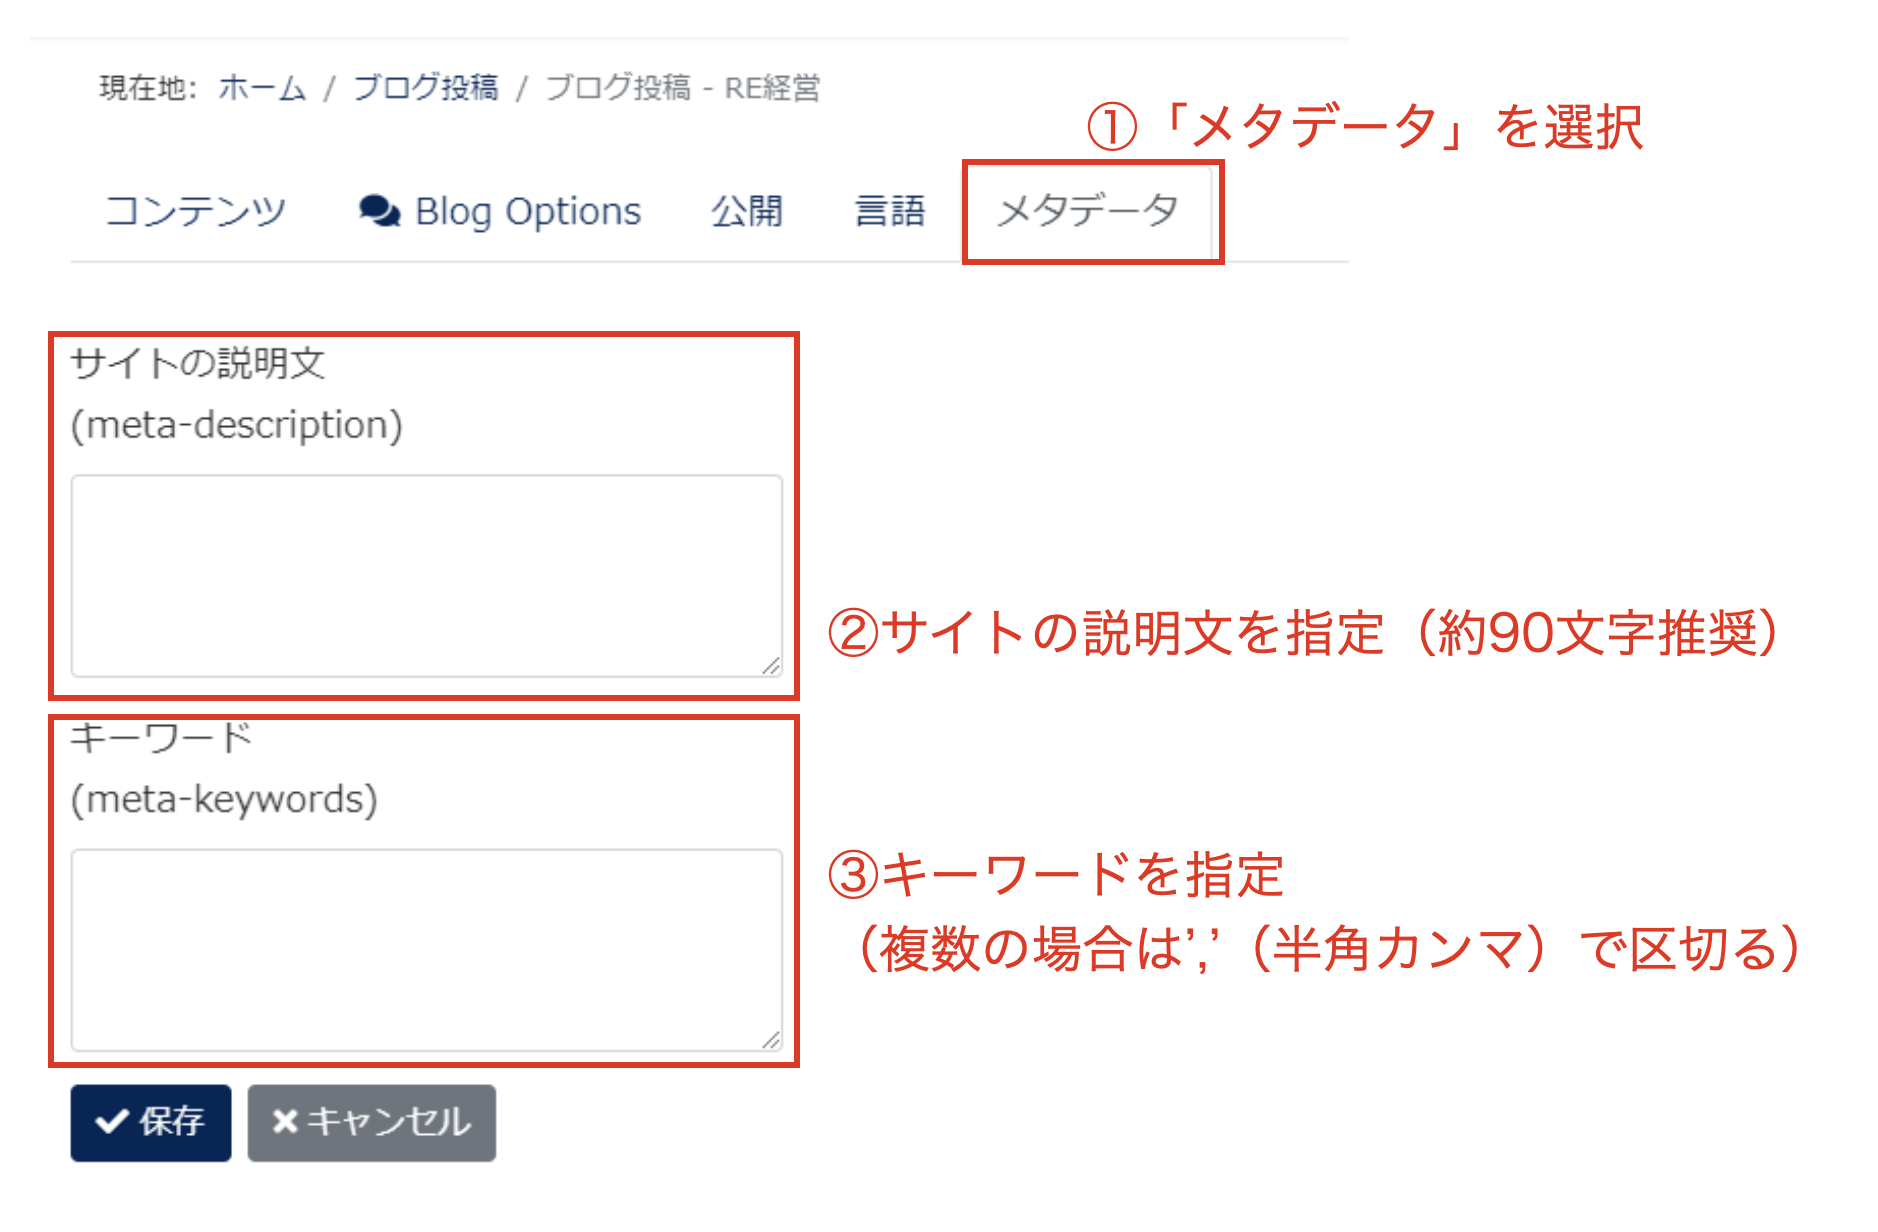1878x1232 pixels.
Task: Save the form with the 保存 button
Action: coord(151,1122)
